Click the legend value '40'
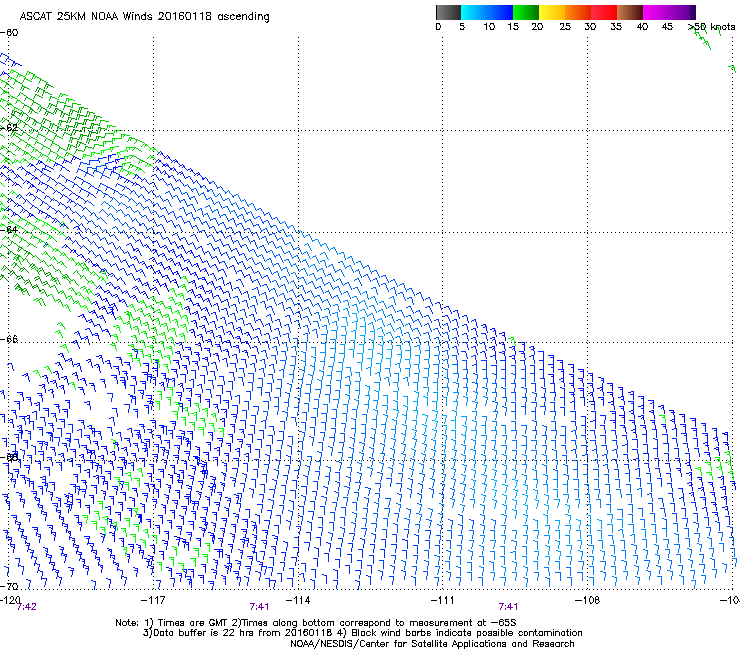Viewport: 740px width, 650px height. coord(642,27)
